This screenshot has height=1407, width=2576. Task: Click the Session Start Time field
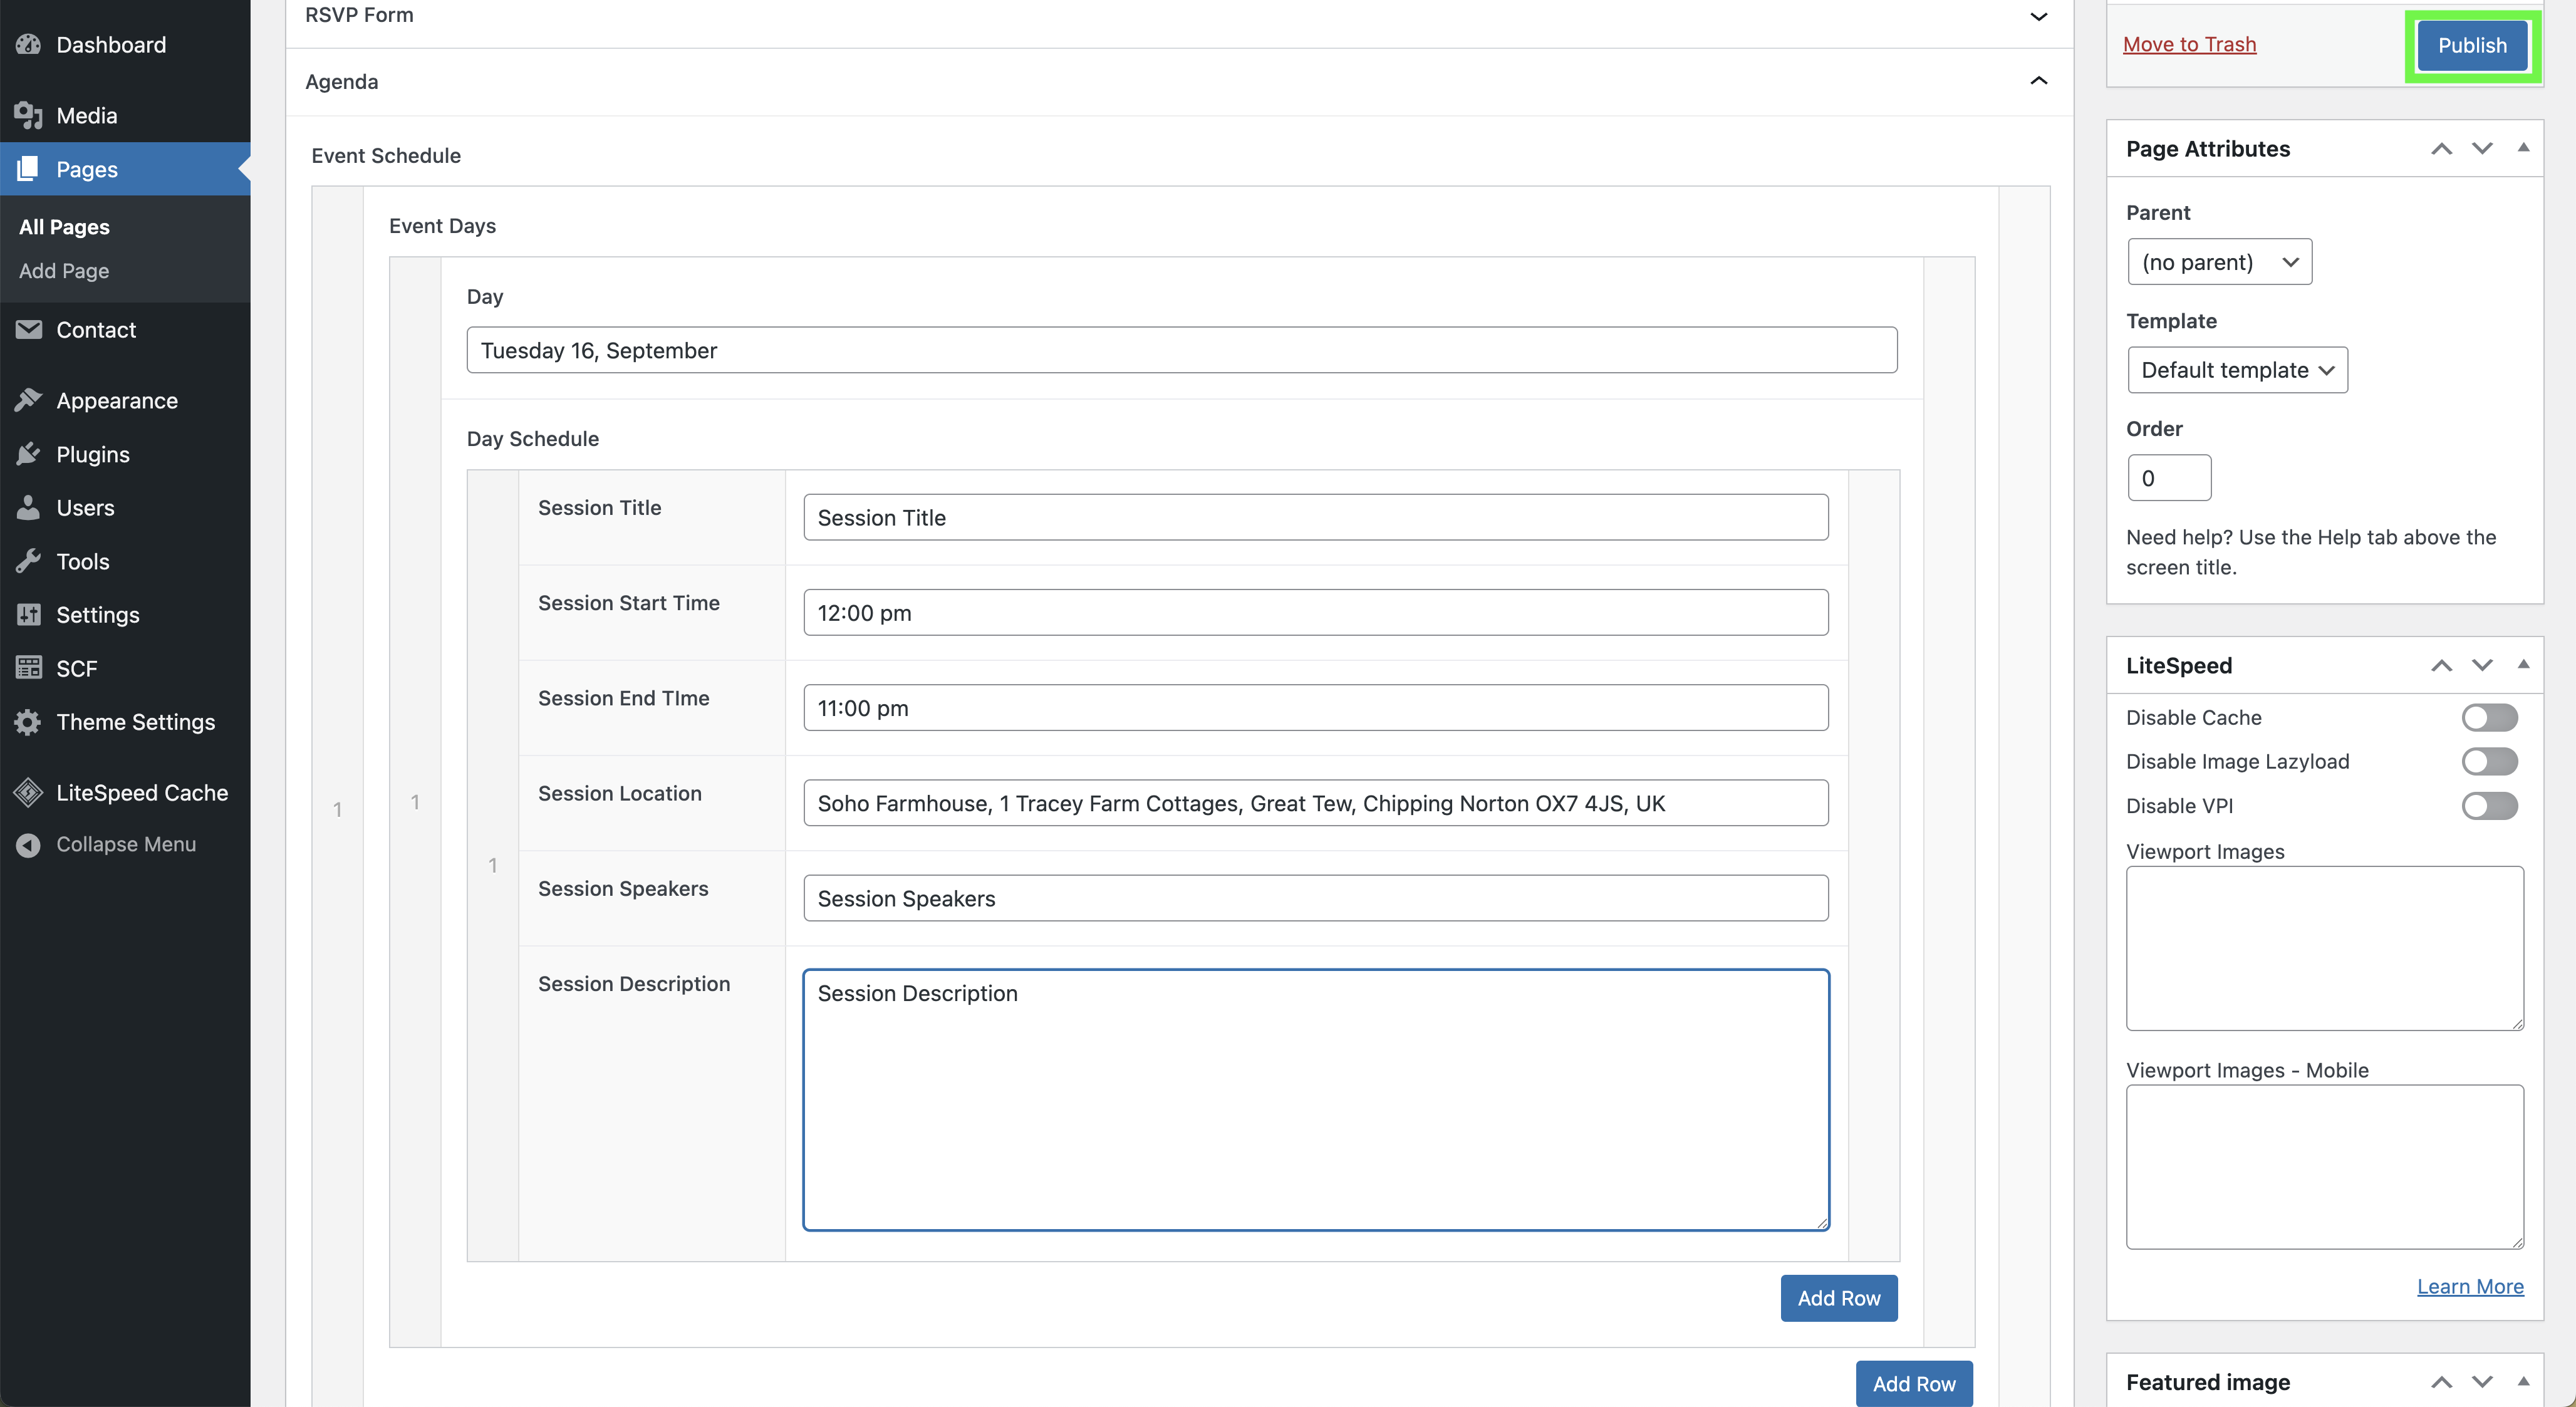1315,613
